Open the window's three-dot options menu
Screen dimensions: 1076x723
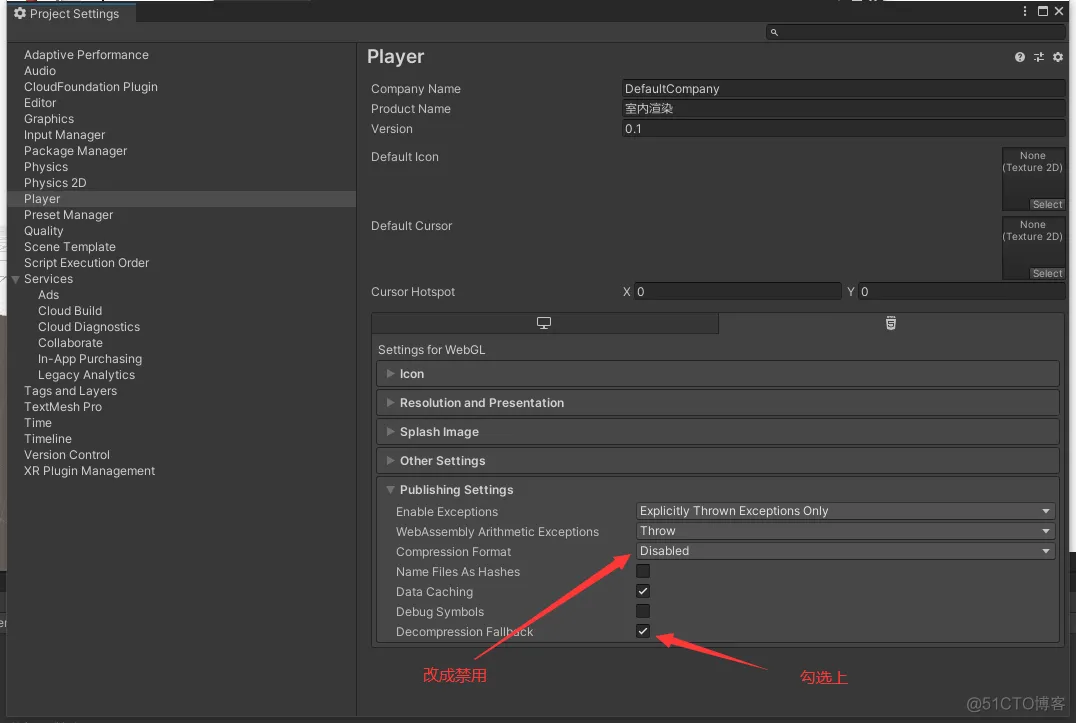pos(1025,12)
